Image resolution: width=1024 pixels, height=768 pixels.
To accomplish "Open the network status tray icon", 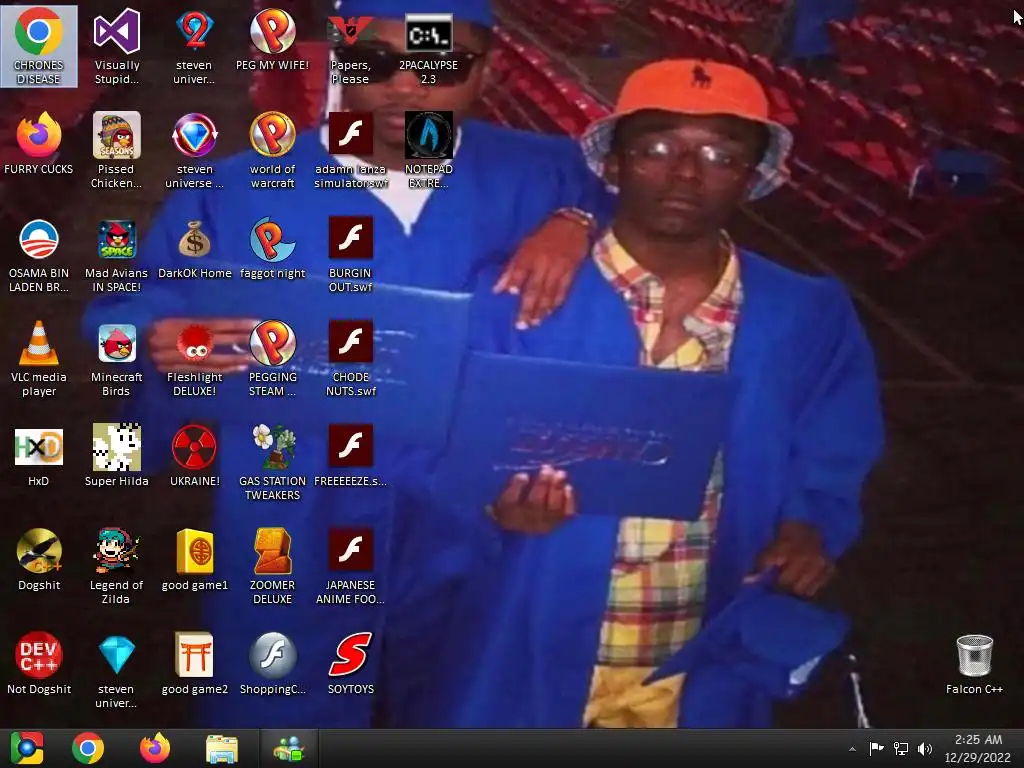I will (x=901, y=748).
